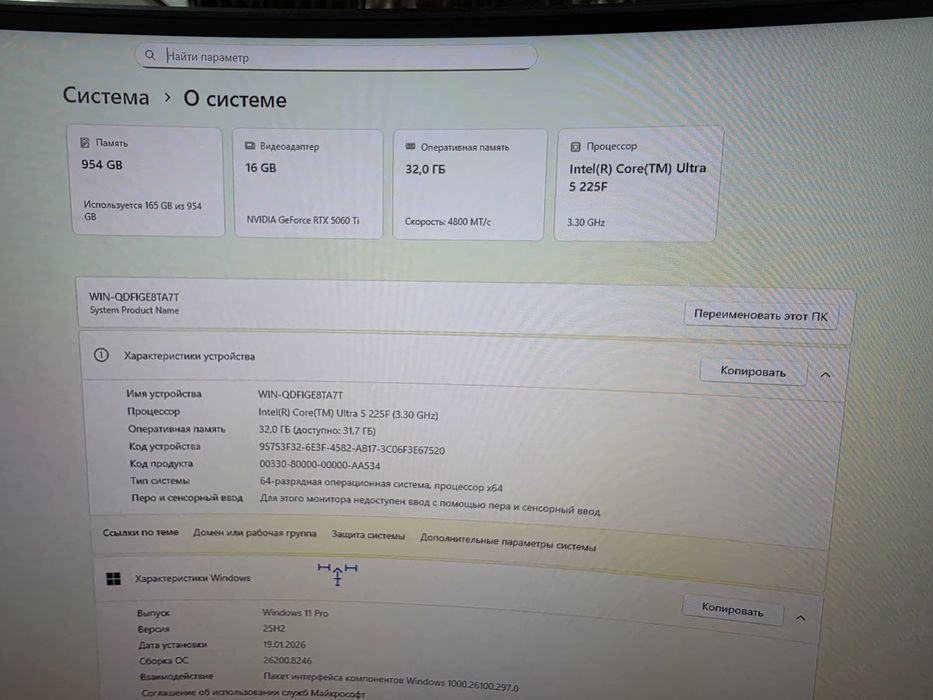Viewport: 933px width, 700px height.
Task: Collapse the Характеристики Windows section chevron
Action: click(x=801, y=618)
